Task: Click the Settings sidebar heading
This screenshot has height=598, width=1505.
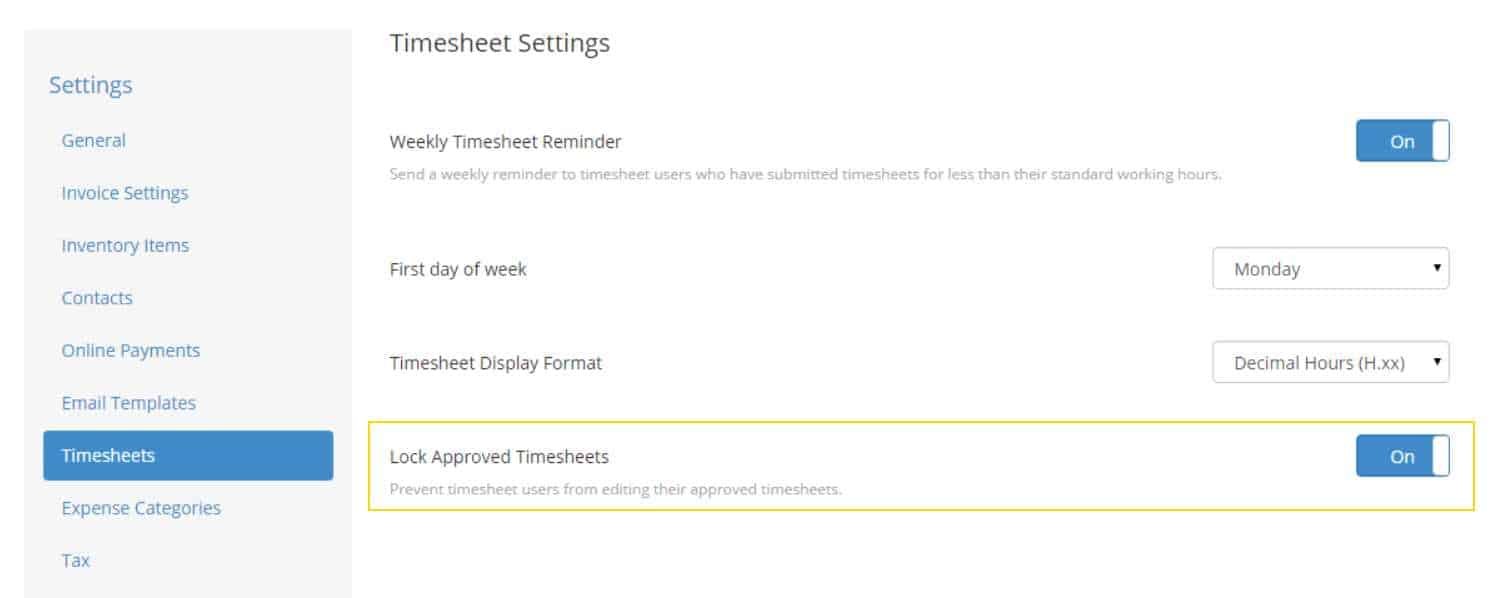Action: pyautogui.click(x=90, y=85)
